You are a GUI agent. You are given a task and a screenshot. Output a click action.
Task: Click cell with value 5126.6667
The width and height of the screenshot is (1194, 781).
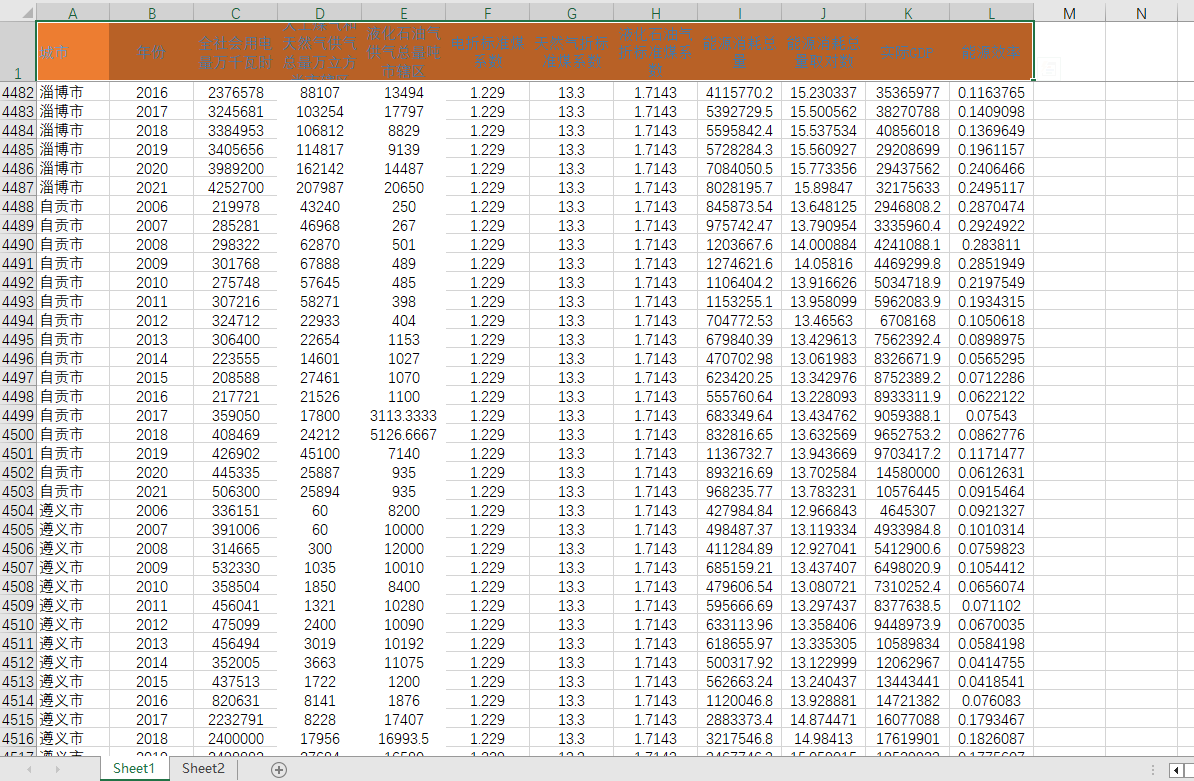pos(404,435)
